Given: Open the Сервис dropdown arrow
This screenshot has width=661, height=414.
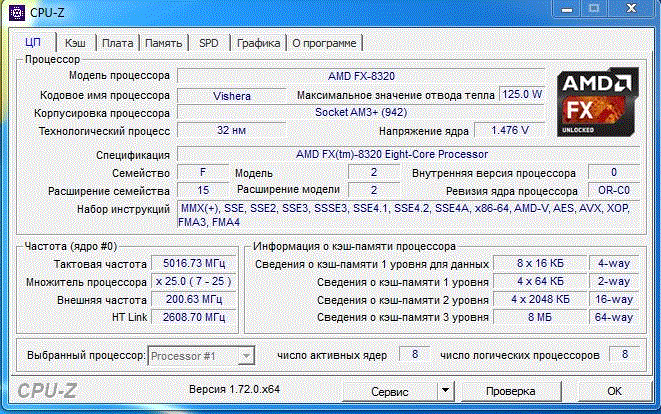Looking at the screenshot, I should [x=445, y=391].
